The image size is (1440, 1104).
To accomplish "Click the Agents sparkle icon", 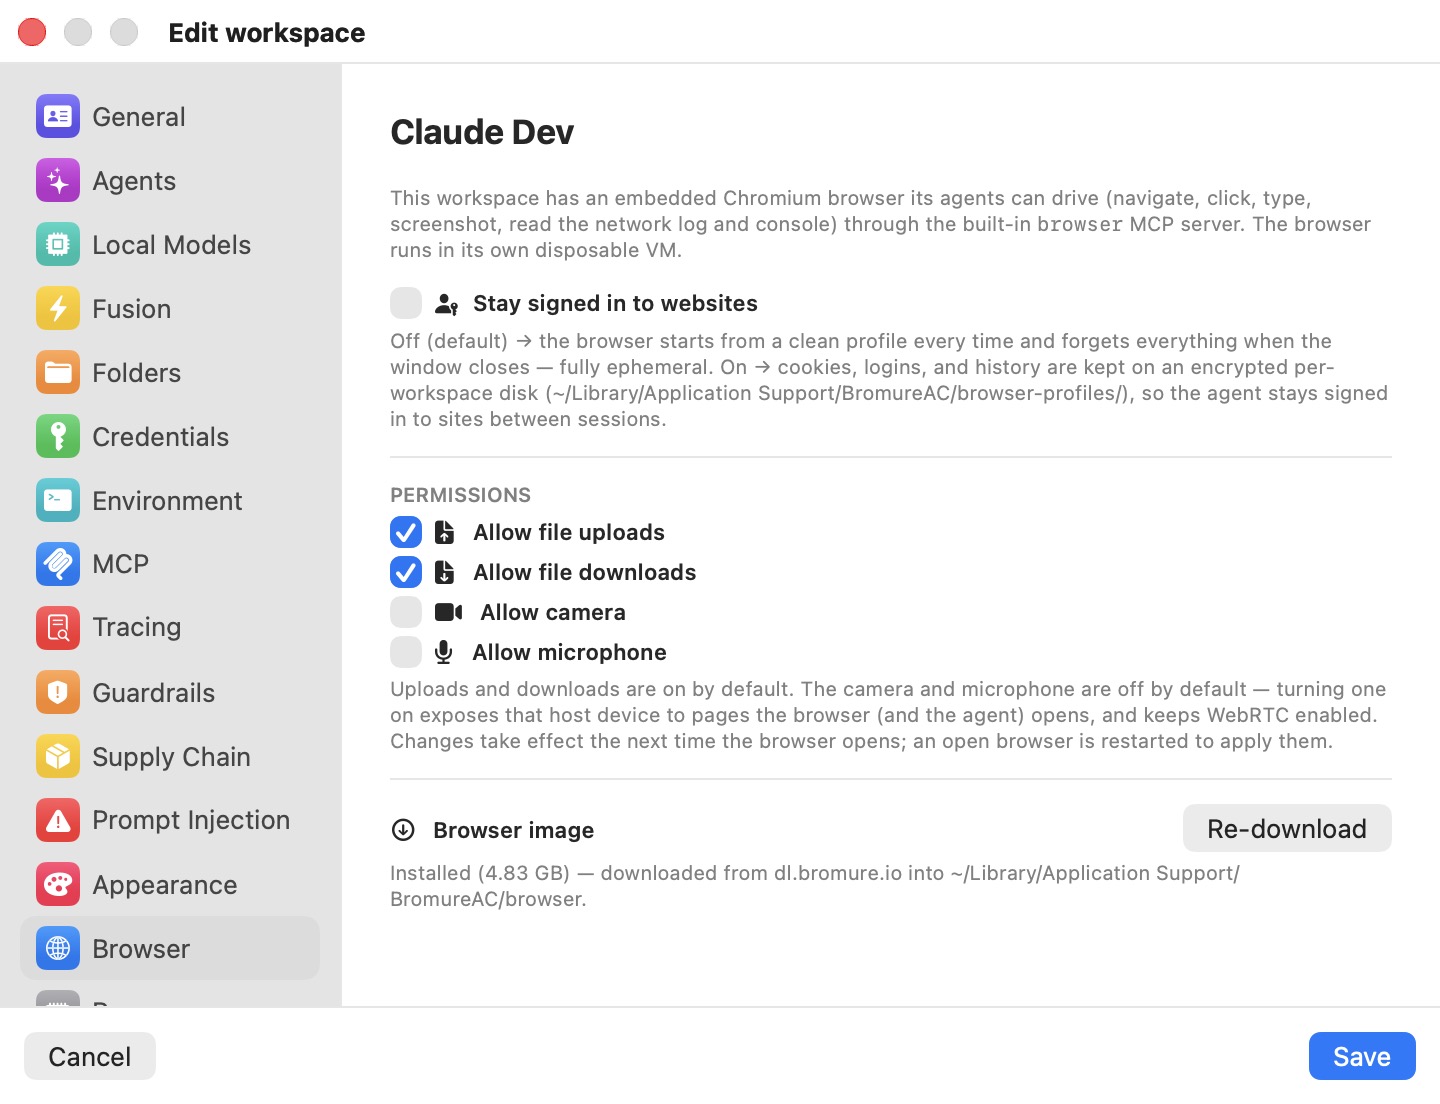I will (x=58, y=181).
